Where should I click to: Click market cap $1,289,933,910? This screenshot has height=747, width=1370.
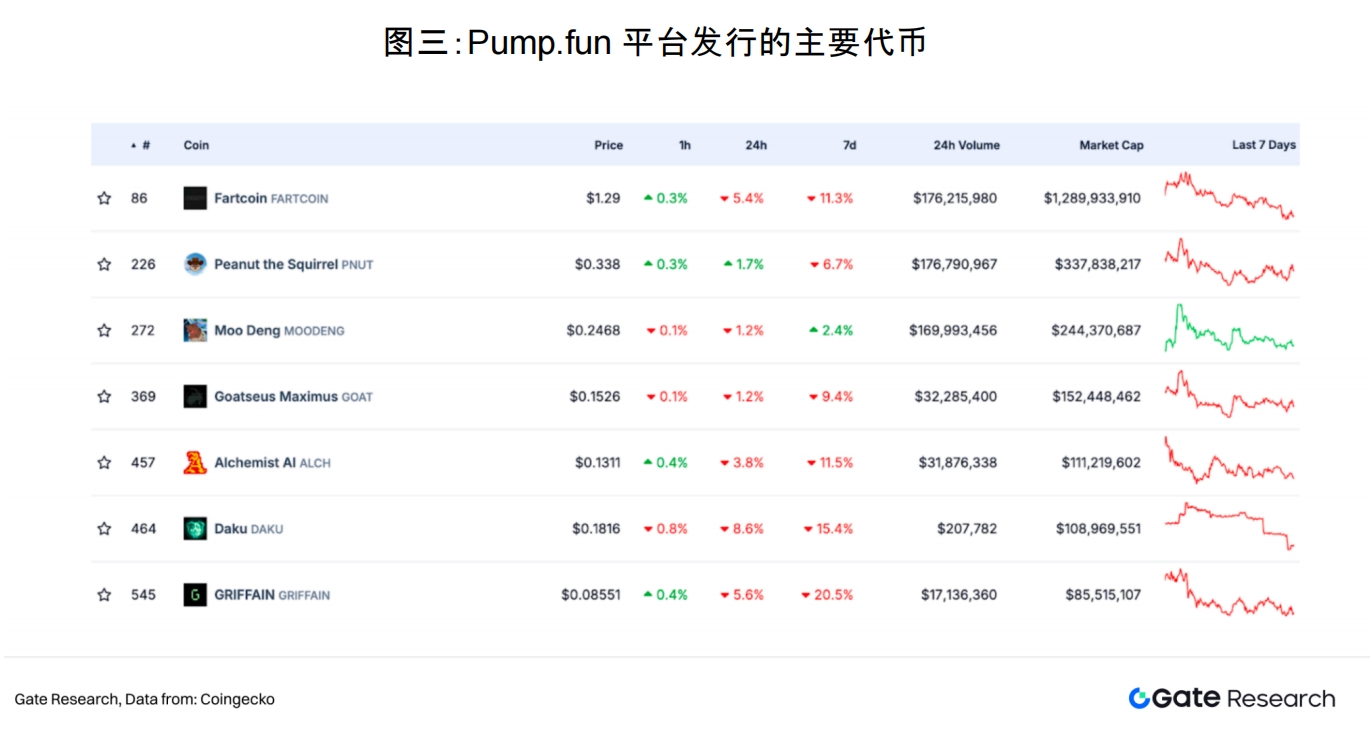pos(1092,198)
